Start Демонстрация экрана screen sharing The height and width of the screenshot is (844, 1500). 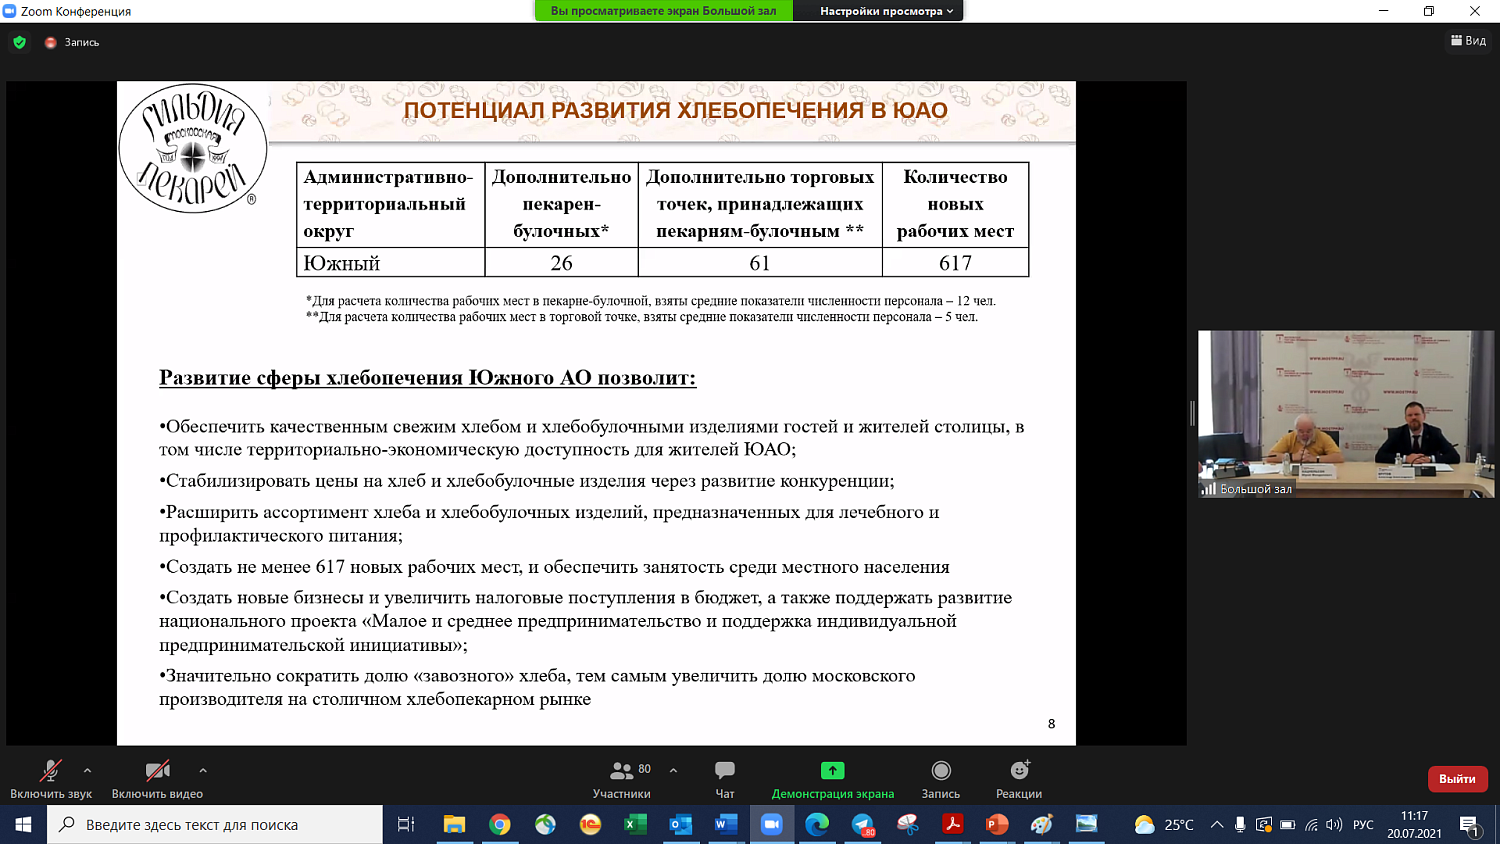tap(833, 778)
